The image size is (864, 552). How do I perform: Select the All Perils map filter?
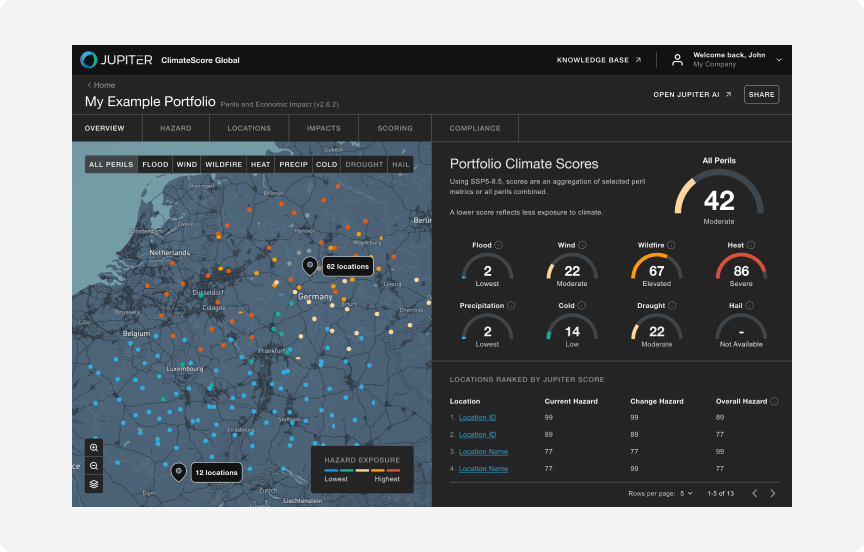tap(111, 164)
